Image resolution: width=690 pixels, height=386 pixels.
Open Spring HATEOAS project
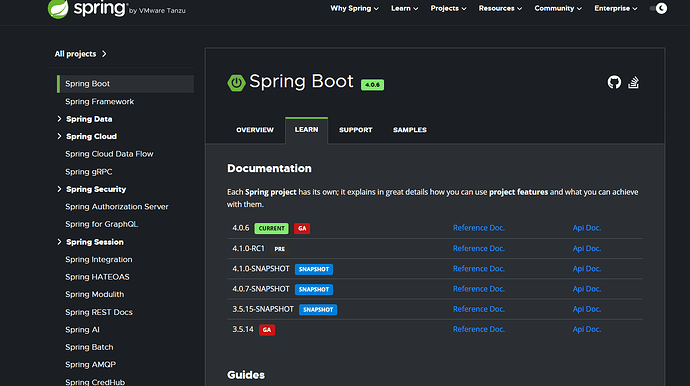tap(97, 277)
